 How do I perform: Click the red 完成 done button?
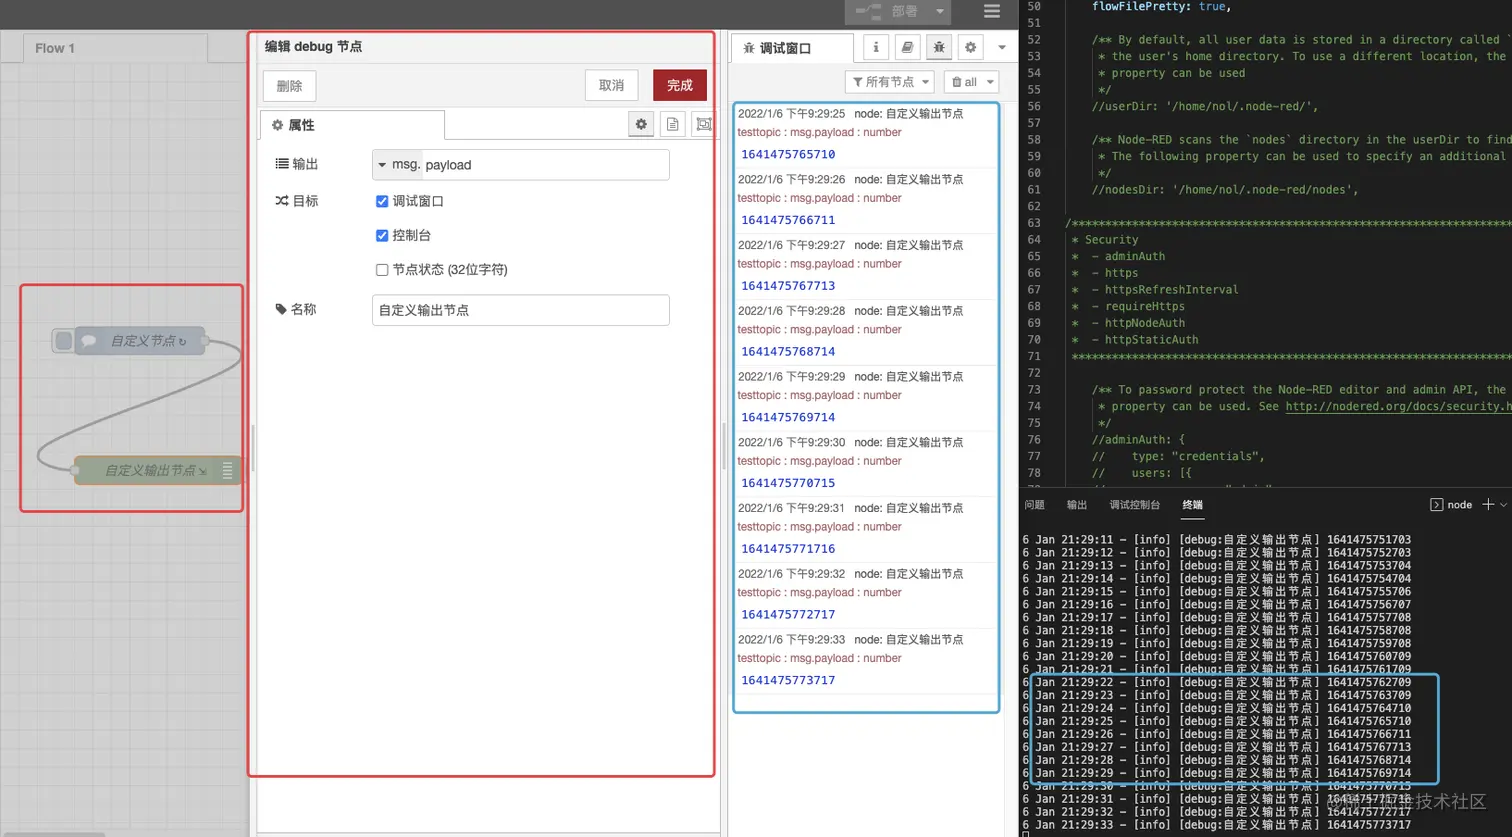click(x=680, y=85)
